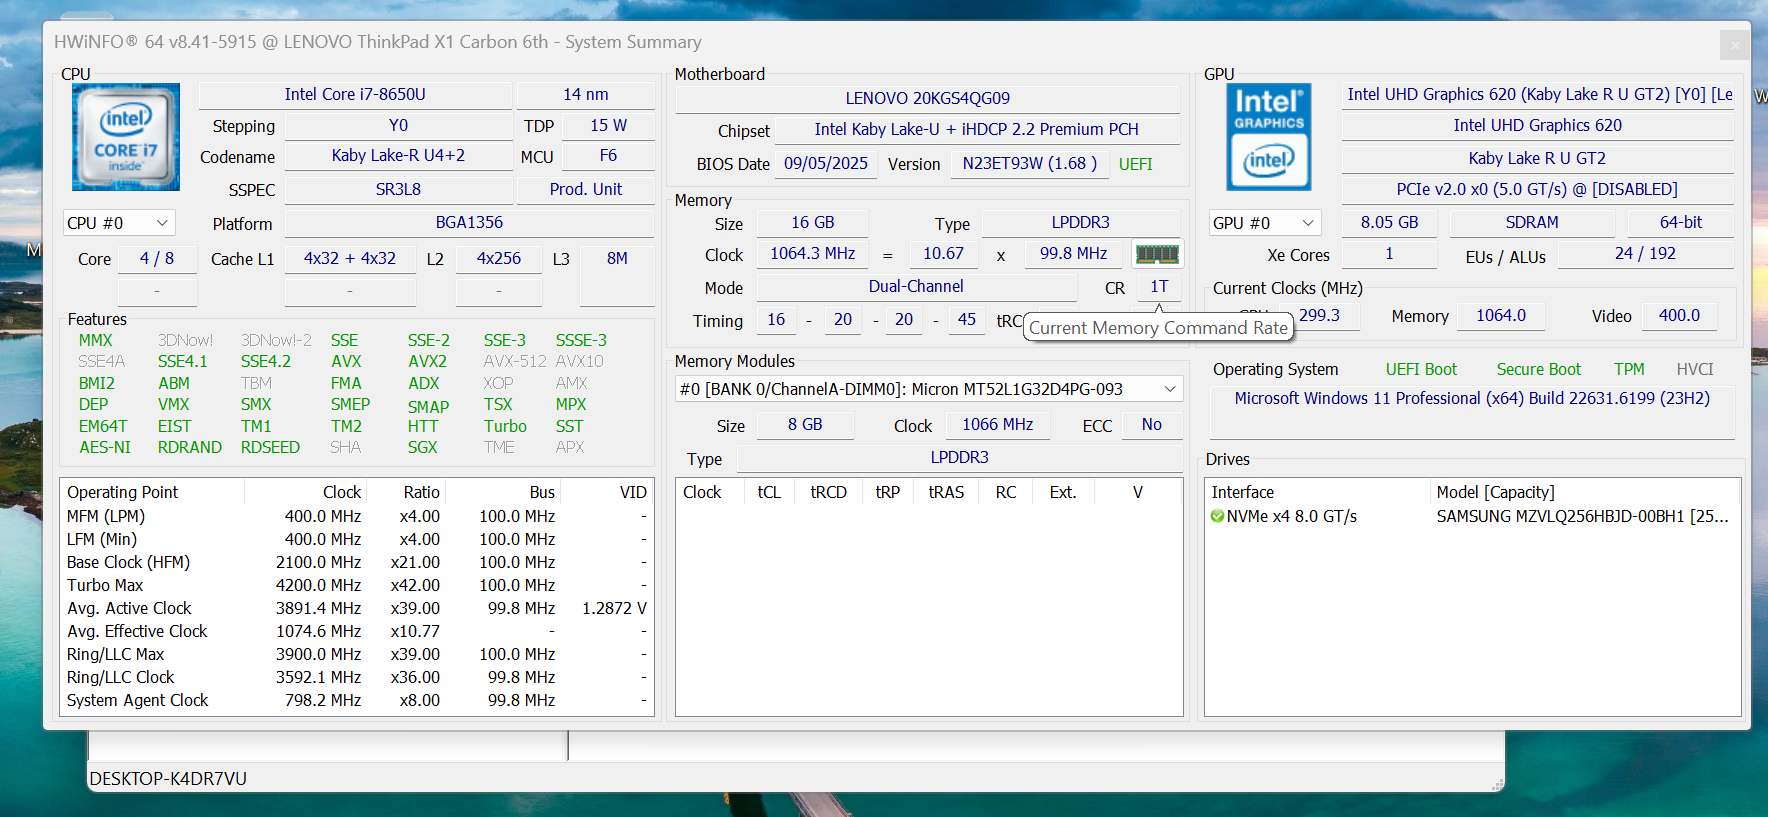Click the Dual-Channel mode field
Viewport: 1768px width, 817px height.
pos(916,287)
